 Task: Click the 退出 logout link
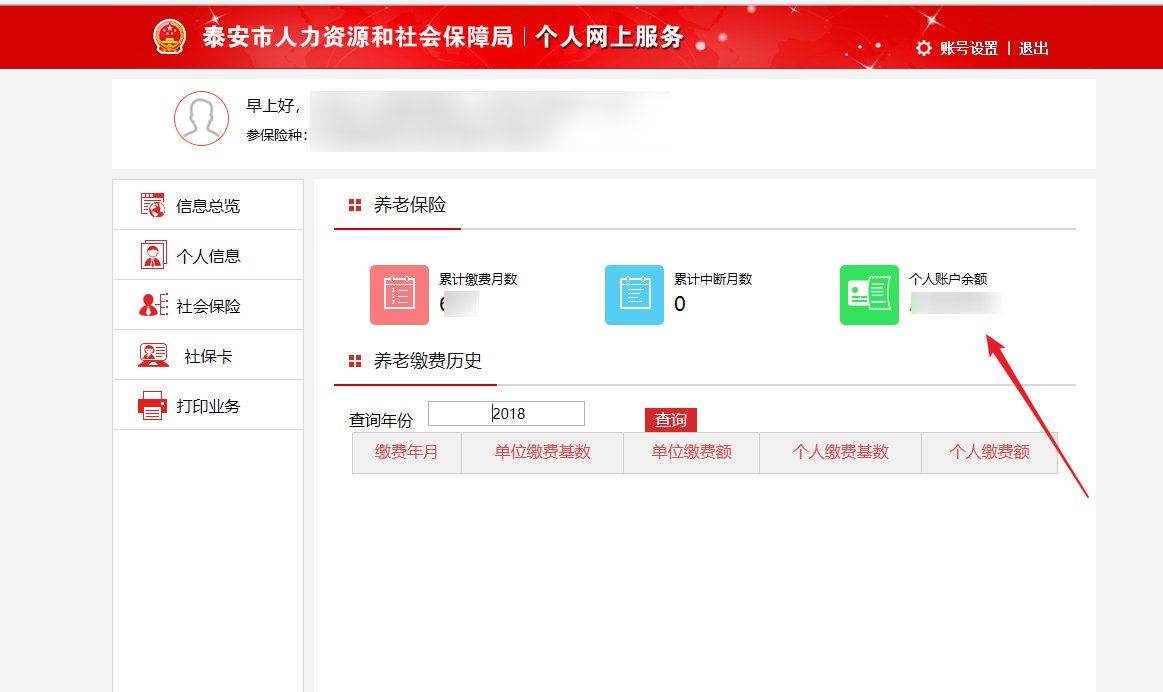(1033, 48)
